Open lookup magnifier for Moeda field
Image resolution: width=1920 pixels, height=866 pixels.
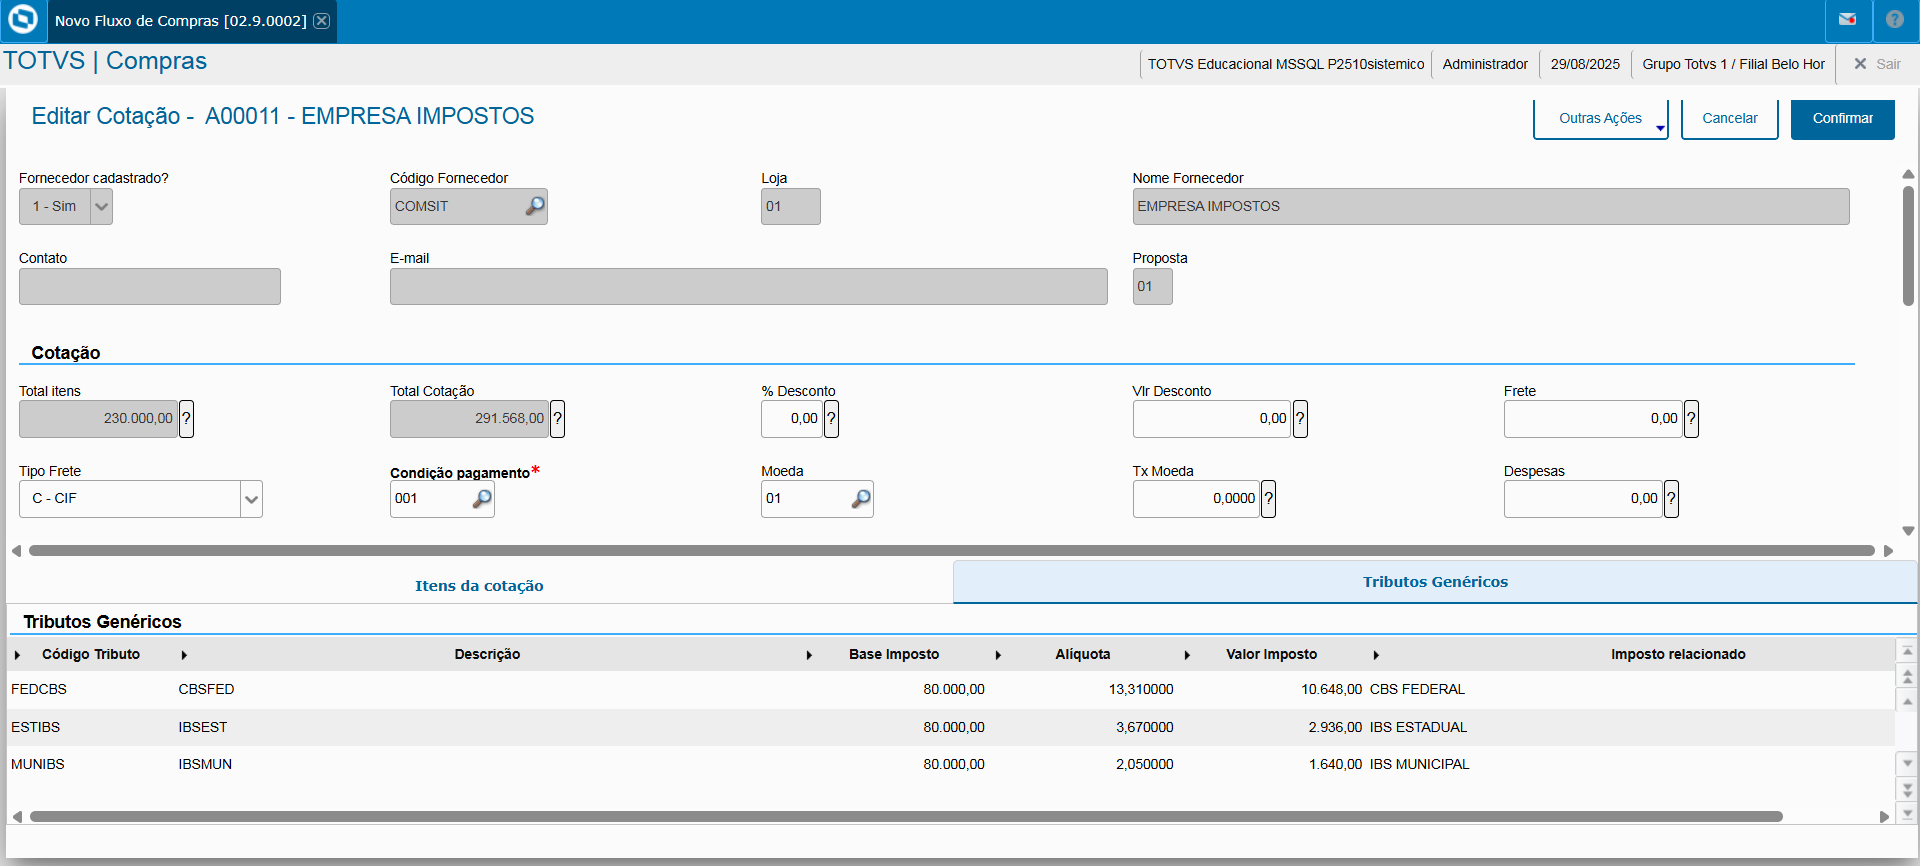(861, 498)
